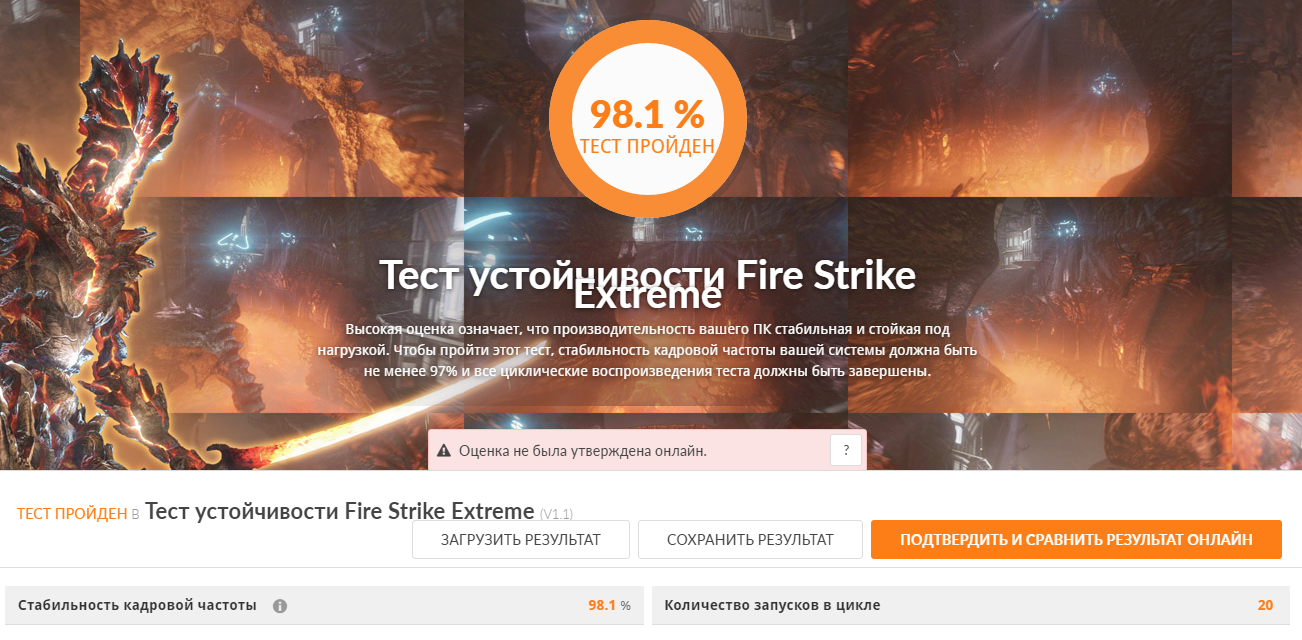Click ПОДТВЕРДИТЬ И СРАВНИТЬ РЕЗУЛЬТАТ ОНЛАЙН
Screen dimensions: 1302x640
[x=1076, y=539]
